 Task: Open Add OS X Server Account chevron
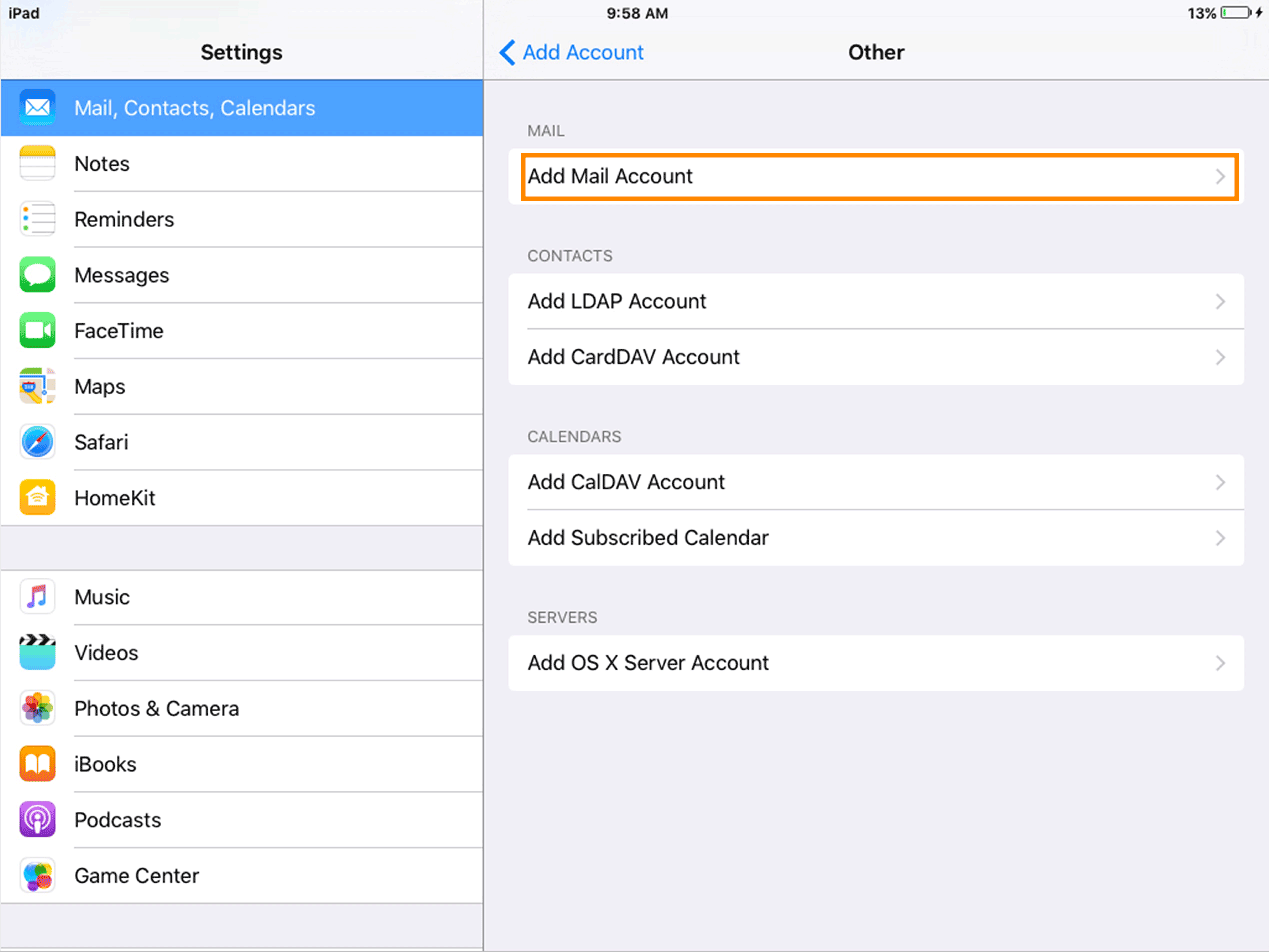click(1220, 663)
